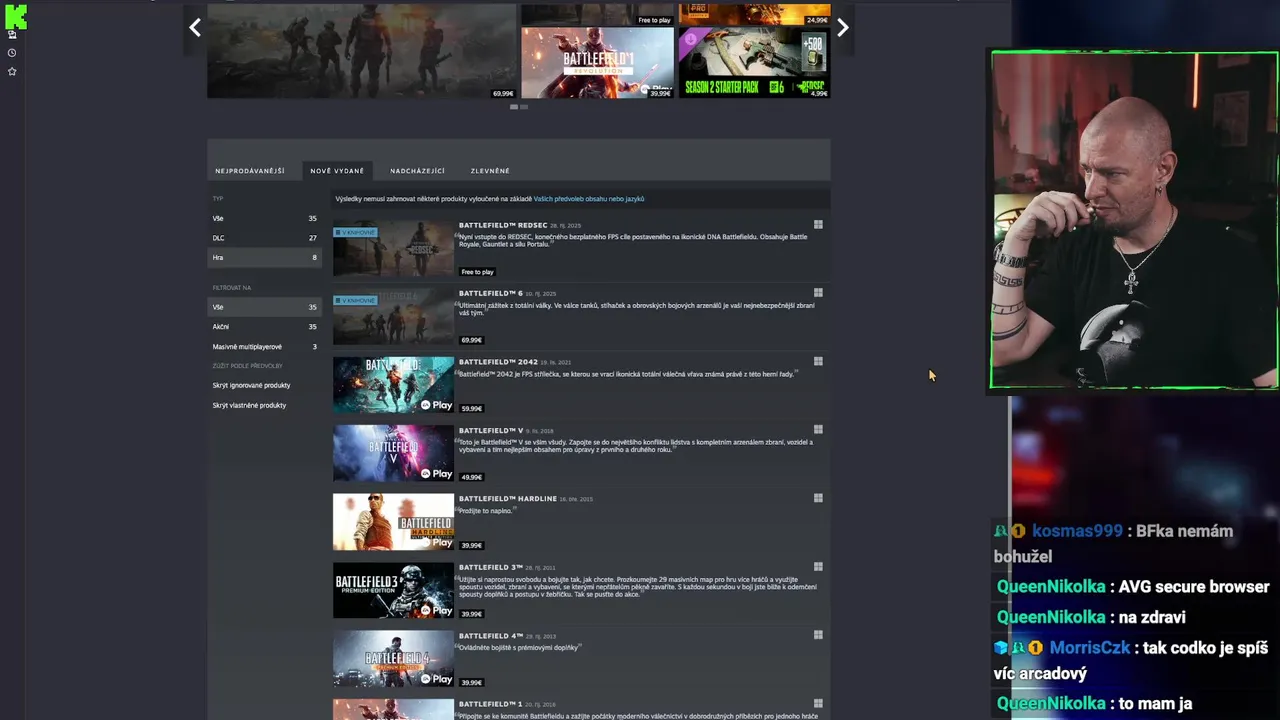This screenshot has width=1280, height=720.
Task: Select the Nově vydané tab
Action: coord(337,171)
